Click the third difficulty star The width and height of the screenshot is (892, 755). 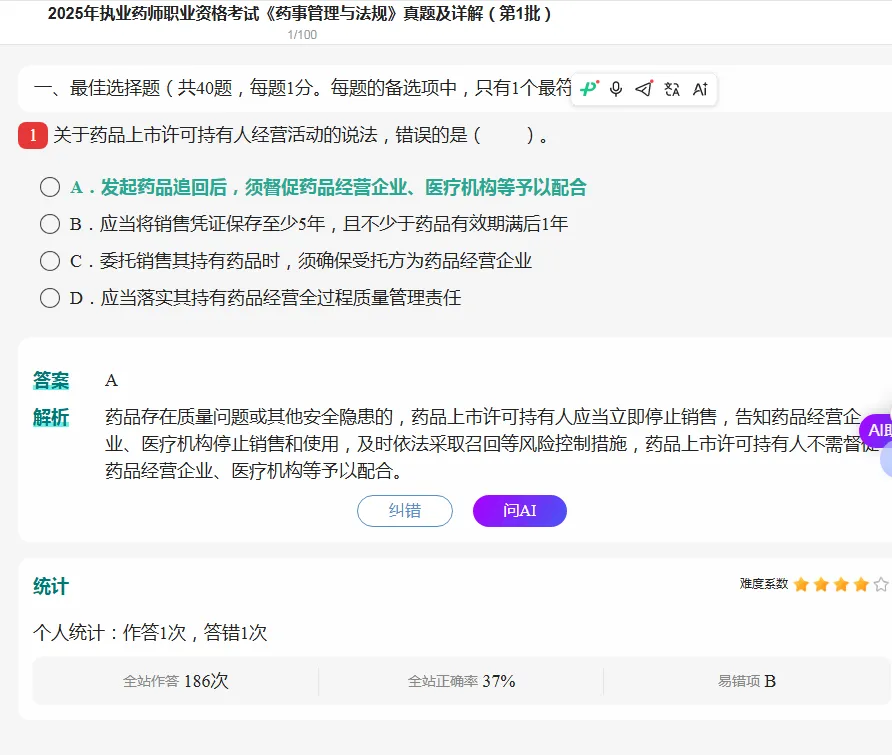[841, 584]
